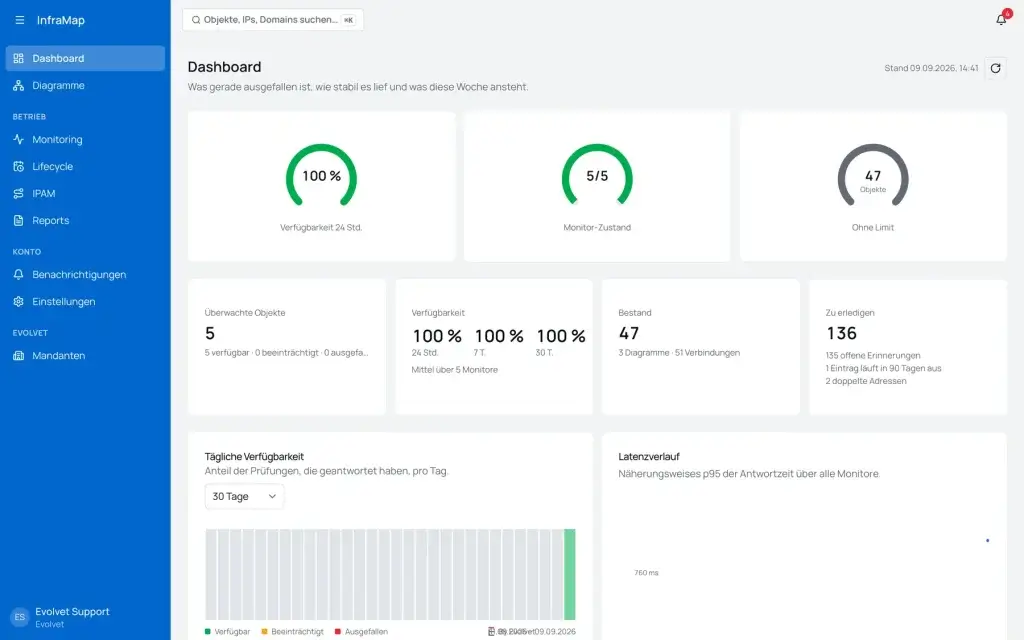Open Benachrichtigungen settings

pos(85,274)
